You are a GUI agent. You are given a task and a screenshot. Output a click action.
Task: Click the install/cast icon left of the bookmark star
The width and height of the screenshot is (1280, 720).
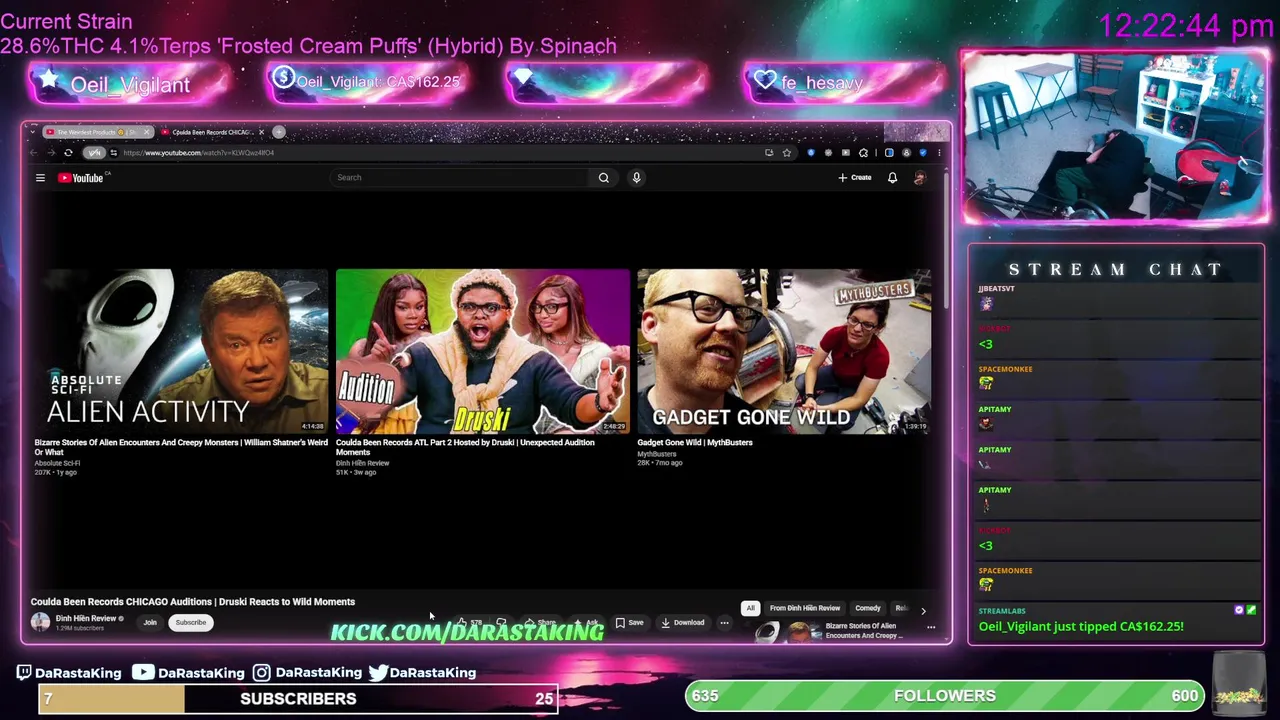tap(769, 153)
